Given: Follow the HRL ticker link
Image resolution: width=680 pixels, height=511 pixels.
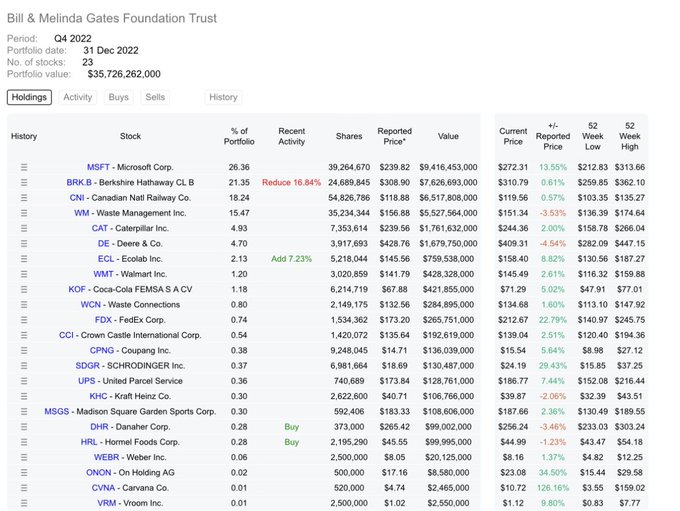Looking at the screenshot, I should pos(89,442).
